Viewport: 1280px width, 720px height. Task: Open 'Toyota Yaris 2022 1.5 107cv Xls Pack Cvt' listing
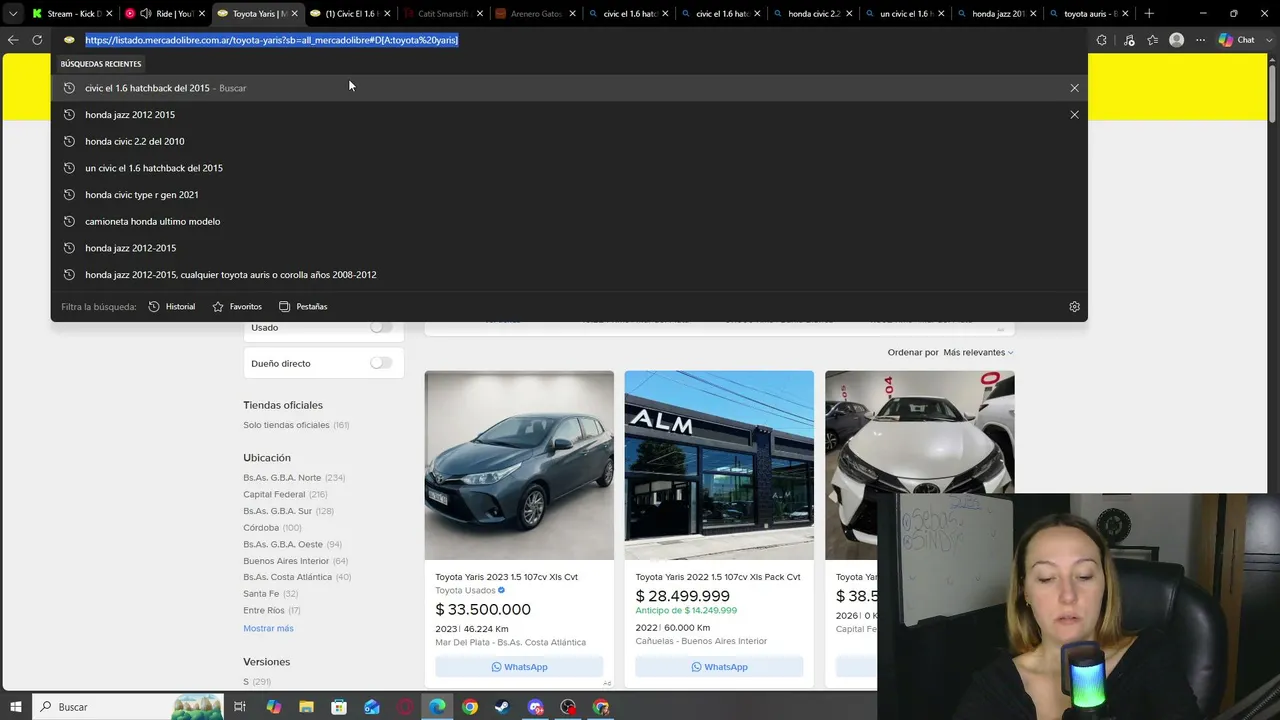(718, 577)
